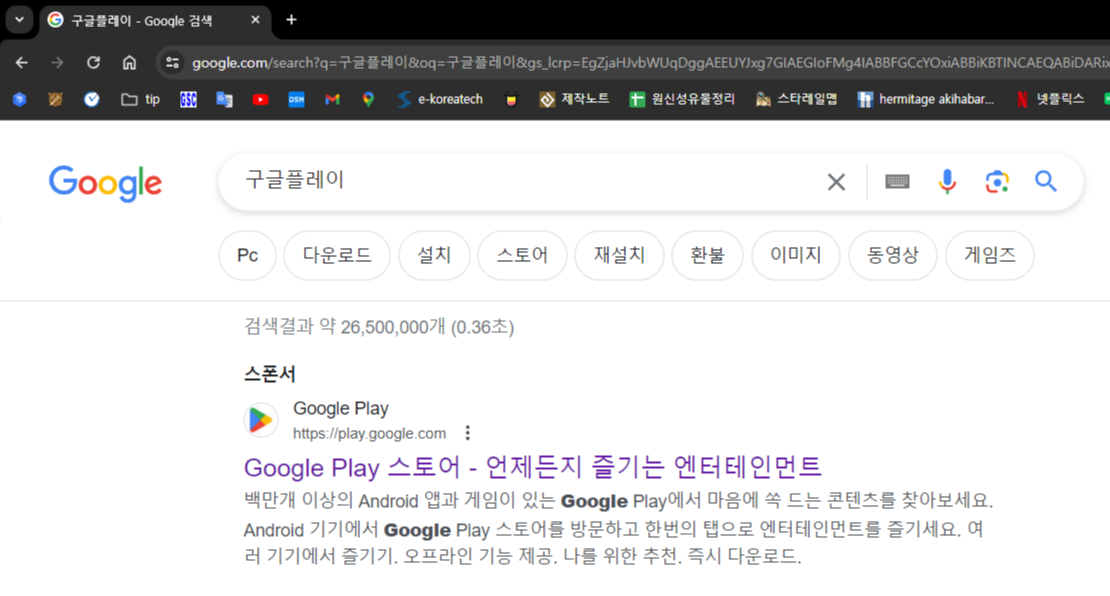
Task: Filter results with Pc chip
Action: pos(247,256)
